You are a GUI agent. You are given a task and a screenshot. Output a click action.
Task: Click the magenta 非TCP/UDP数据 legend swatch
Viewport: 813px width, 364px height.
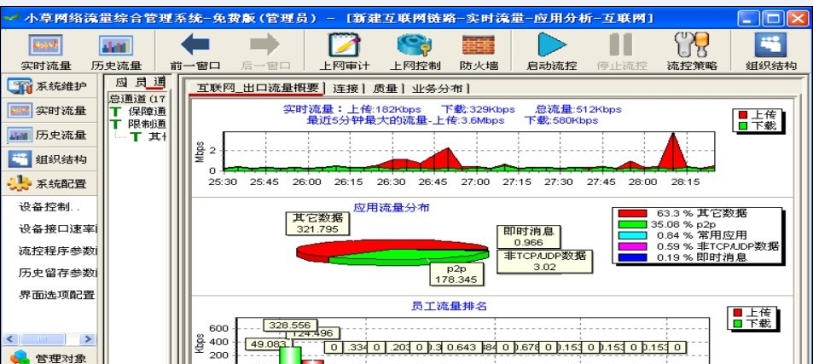[632, 246]
